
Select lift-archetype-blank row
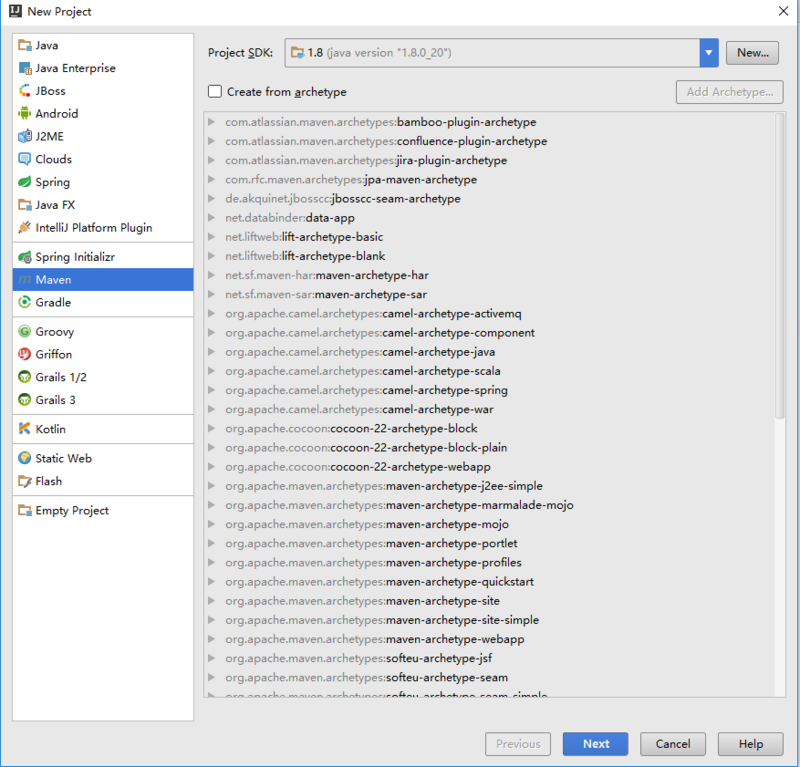[489, 256]
